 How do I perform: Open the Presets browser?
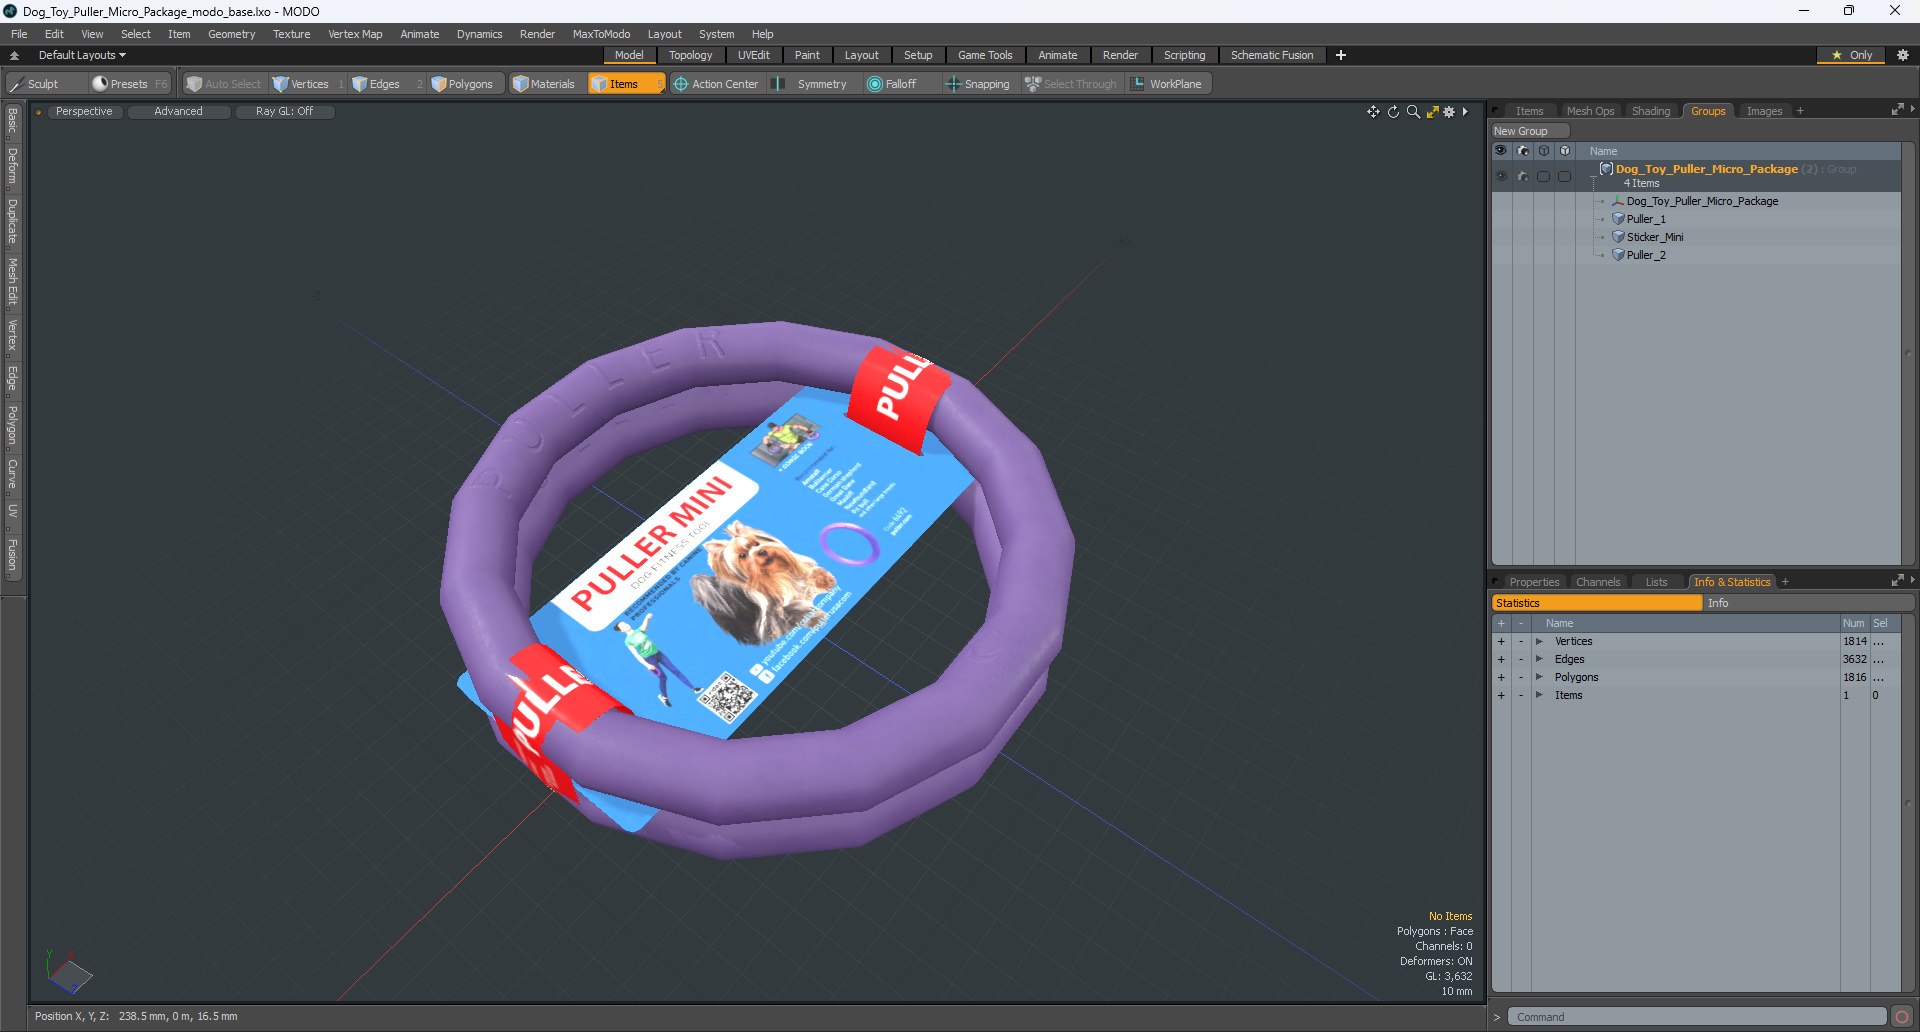(130, 84)
